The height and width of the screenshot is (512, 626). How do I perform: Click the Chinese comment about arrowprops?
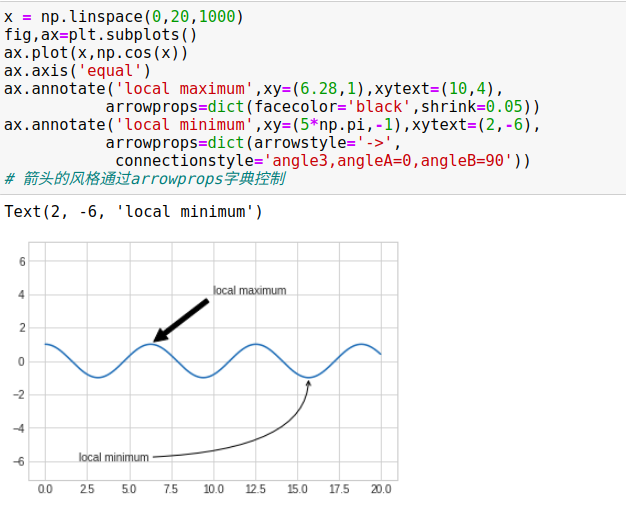click(x=145, y=179)
